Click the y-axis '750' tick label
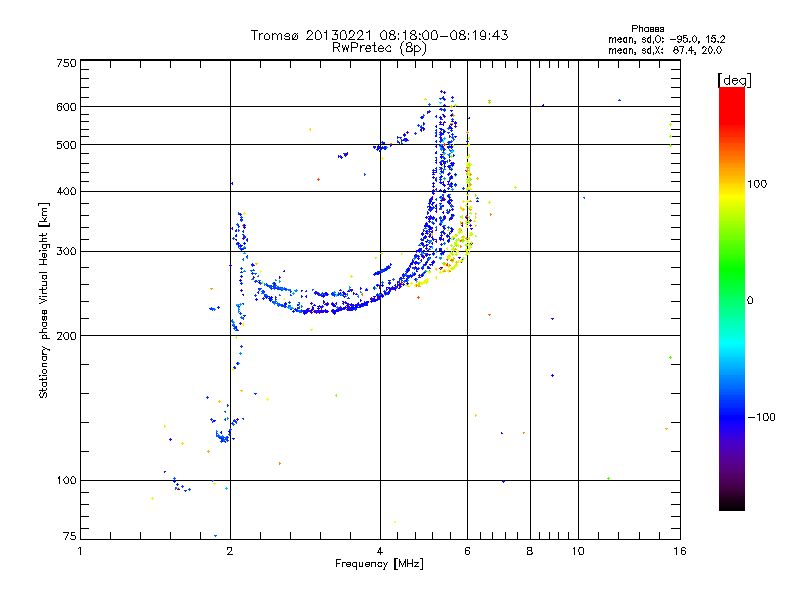This screenshot has width=800, height=600. tap(66, 63)
